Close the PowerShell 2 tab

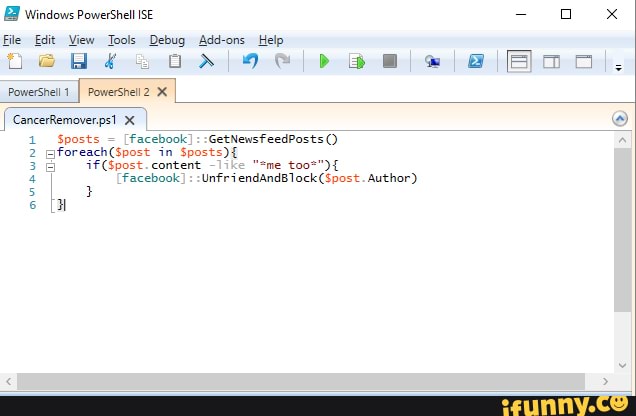pos(162,92)
